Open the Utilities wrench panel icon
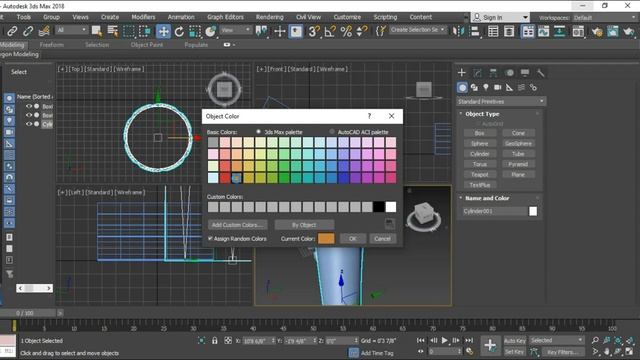 tap(540, 73)
